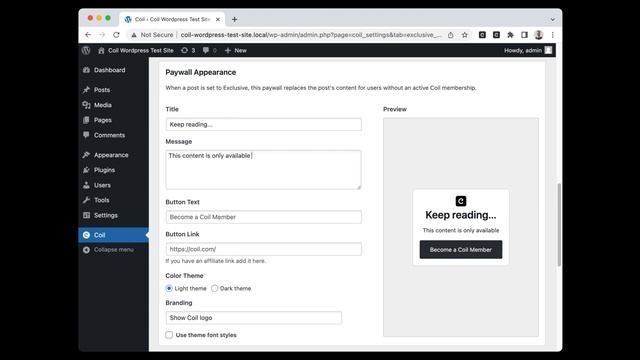Select Coil in sidebar menu

coord(113,235)
